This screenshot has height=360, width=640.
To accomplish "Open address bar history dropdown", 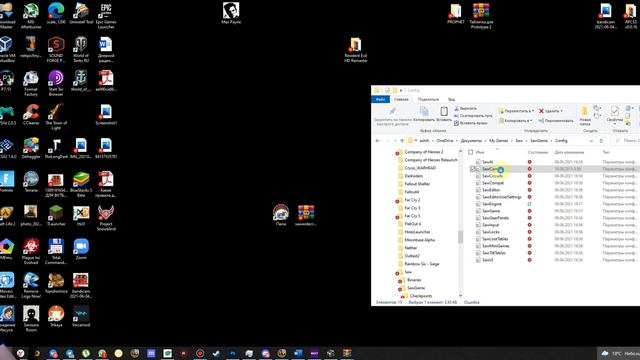I will click(591, 141).
